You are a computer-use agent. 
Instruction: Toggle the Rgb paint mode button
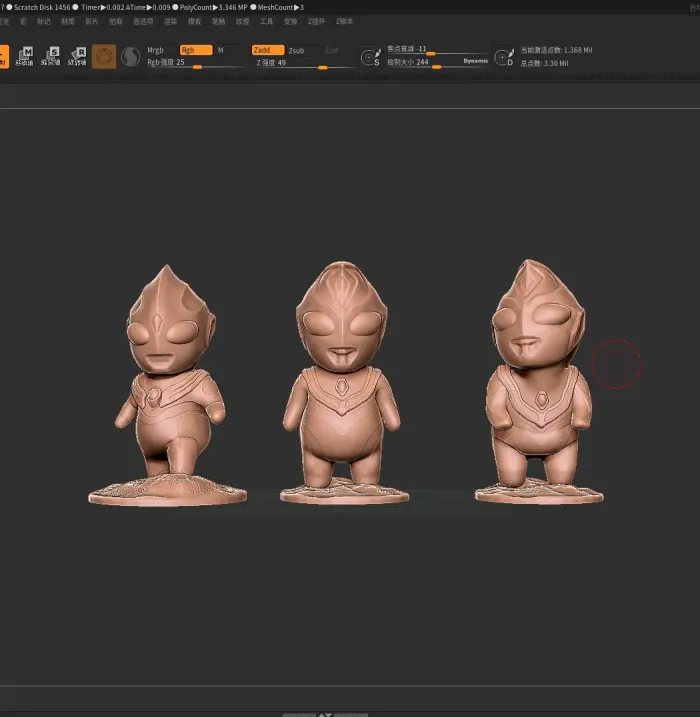196,50
